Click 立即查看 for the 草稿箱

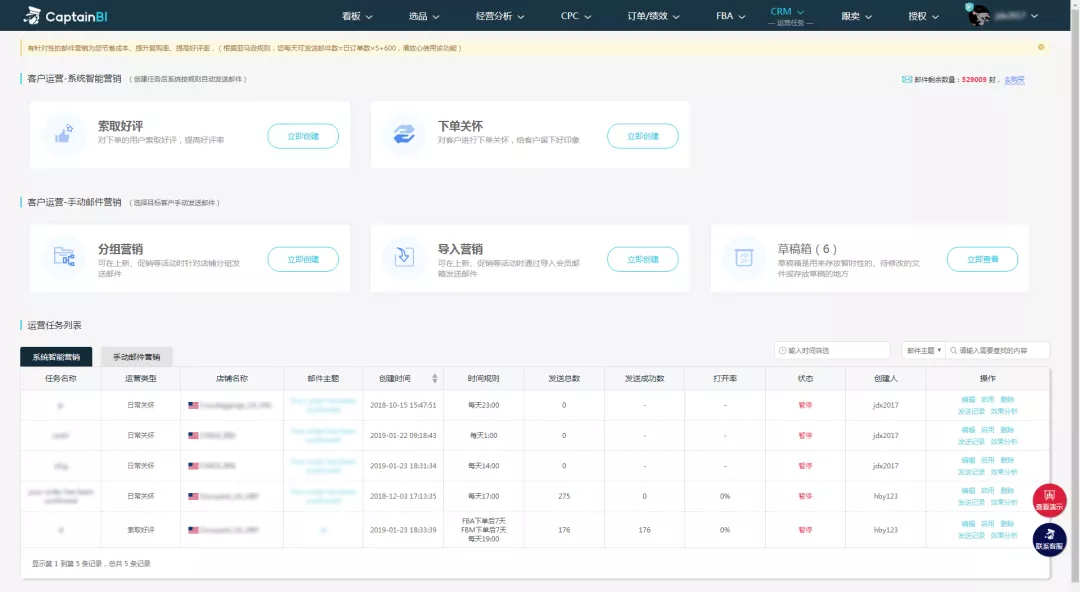982,259
